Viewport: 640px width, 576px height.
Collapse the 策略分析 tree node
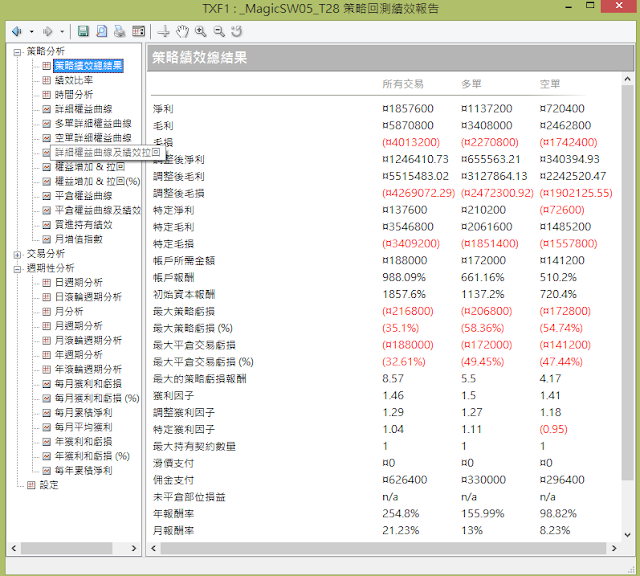pos(17,52)
